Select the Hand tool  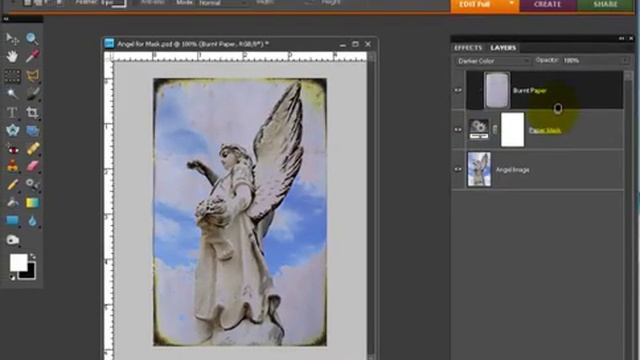tap(12, 56)
